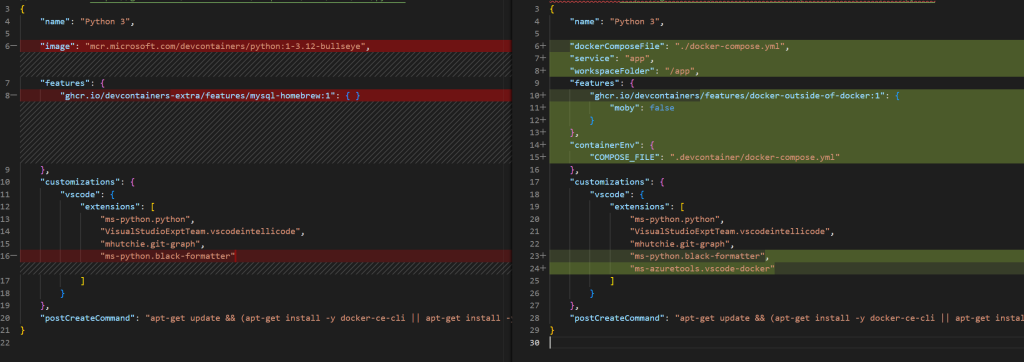Click the mcr.microsoft.com python image value
Image resolution: width=1024 pixels, height=362 pixels.
coord(228,46)
